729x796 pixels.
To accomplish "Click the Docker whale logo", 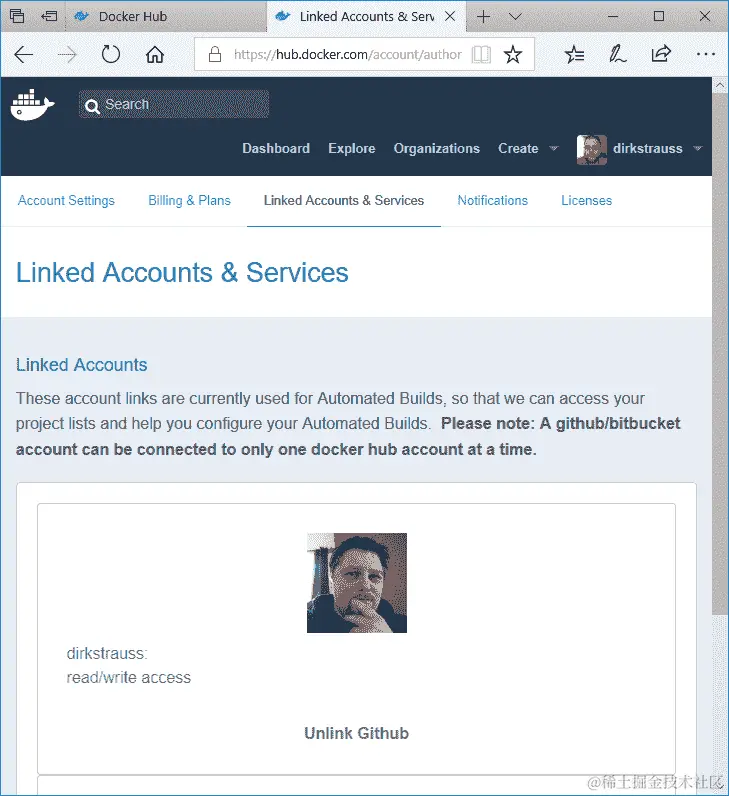I will coord(32,105).
